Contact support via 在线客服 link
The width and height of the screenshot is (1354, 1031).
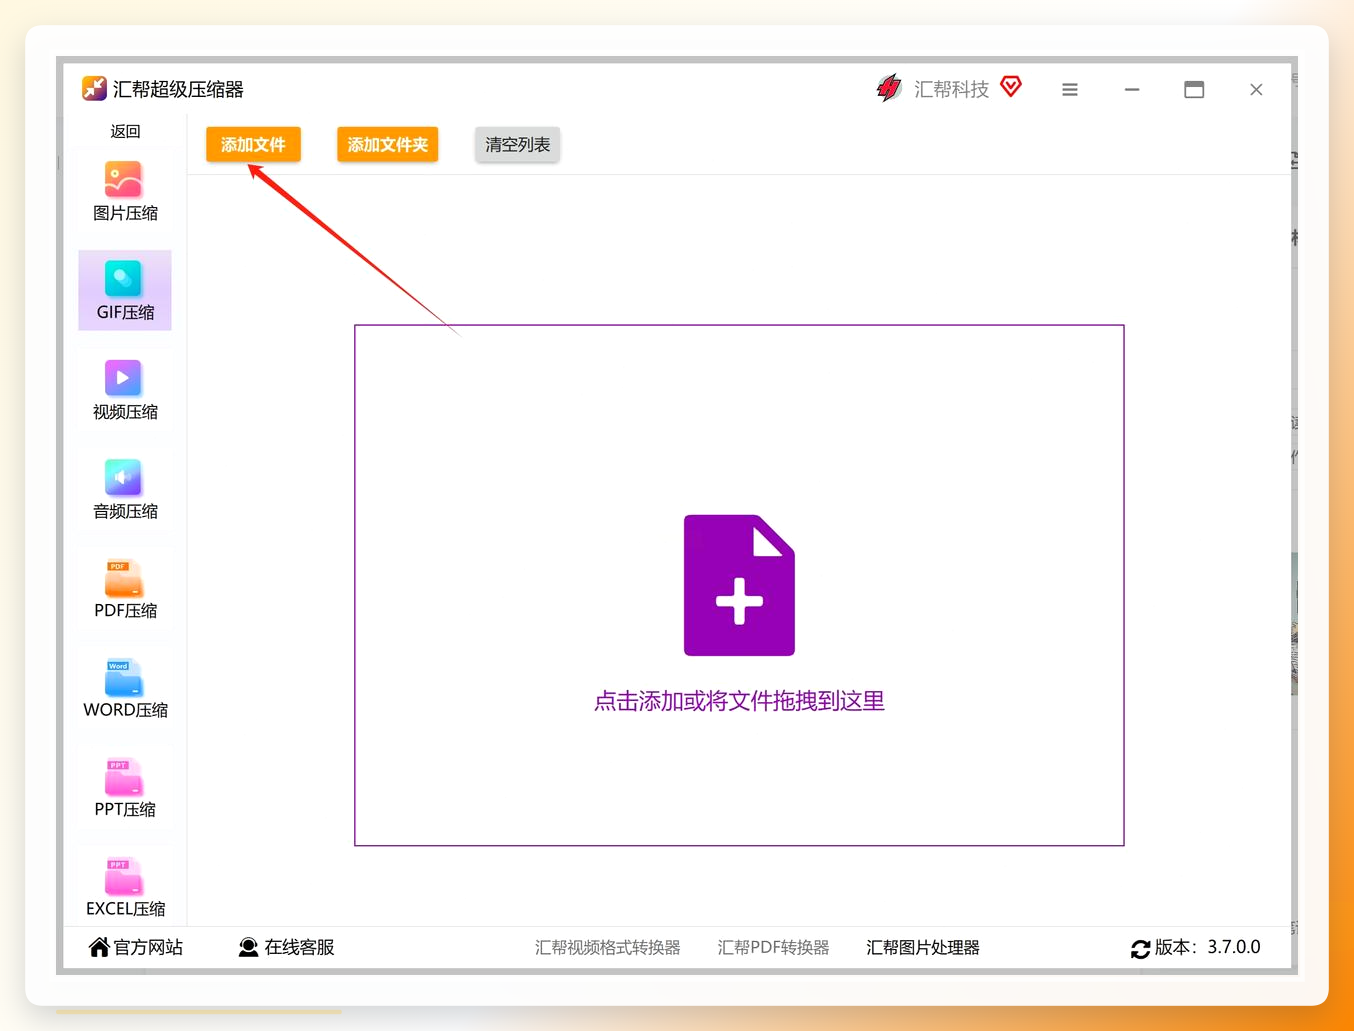coord(299,947)
